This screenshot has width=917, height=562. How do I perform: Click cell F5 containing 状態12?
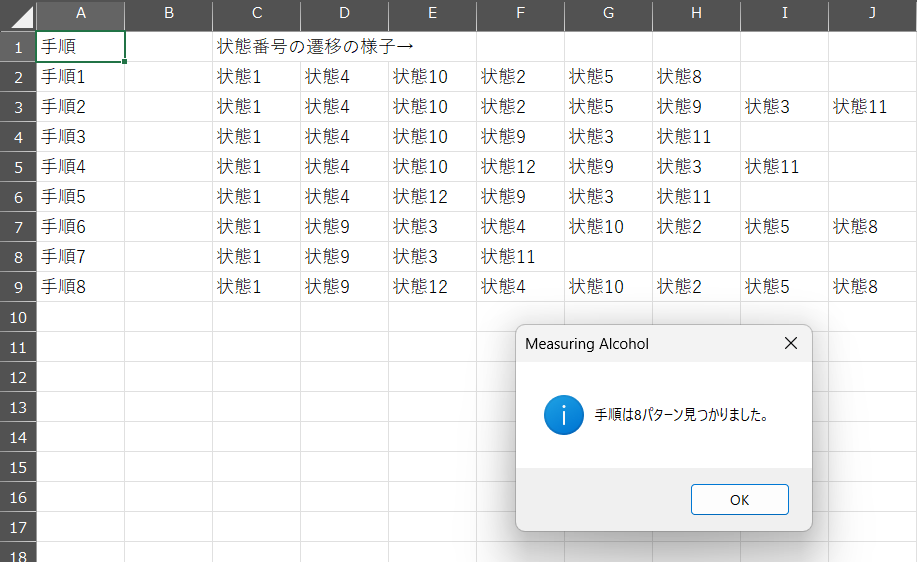point(520,167)
